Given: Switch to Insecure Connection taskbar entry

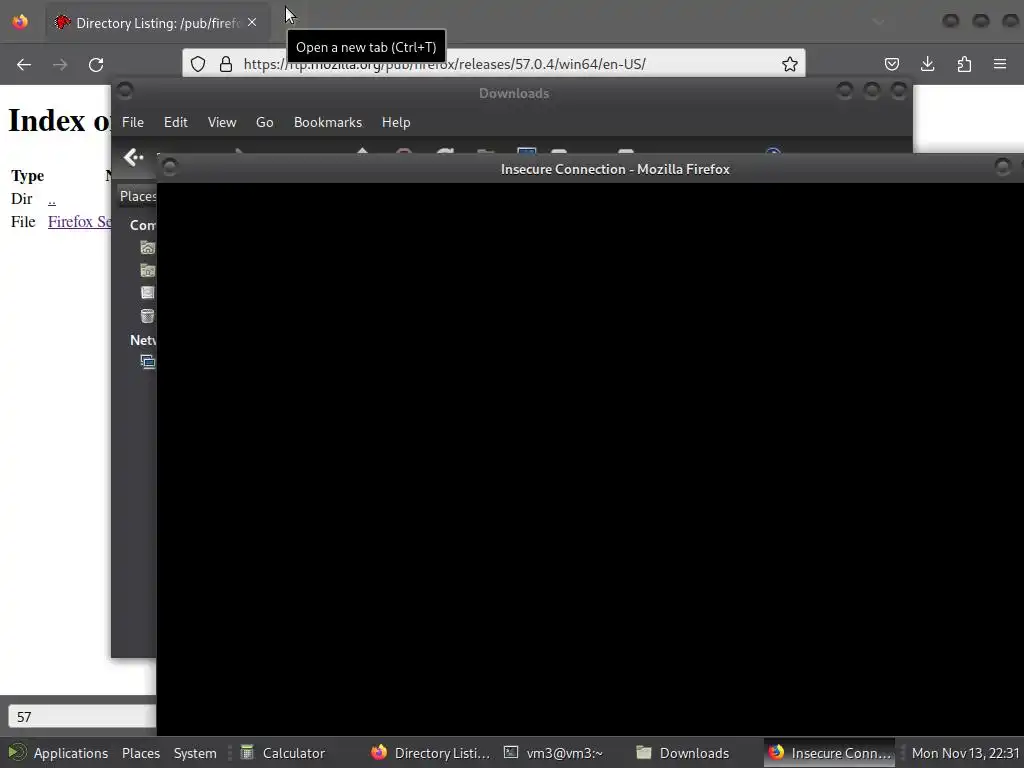Looking at the screenshot, I should pyautogui.click(x=830, y=753).
